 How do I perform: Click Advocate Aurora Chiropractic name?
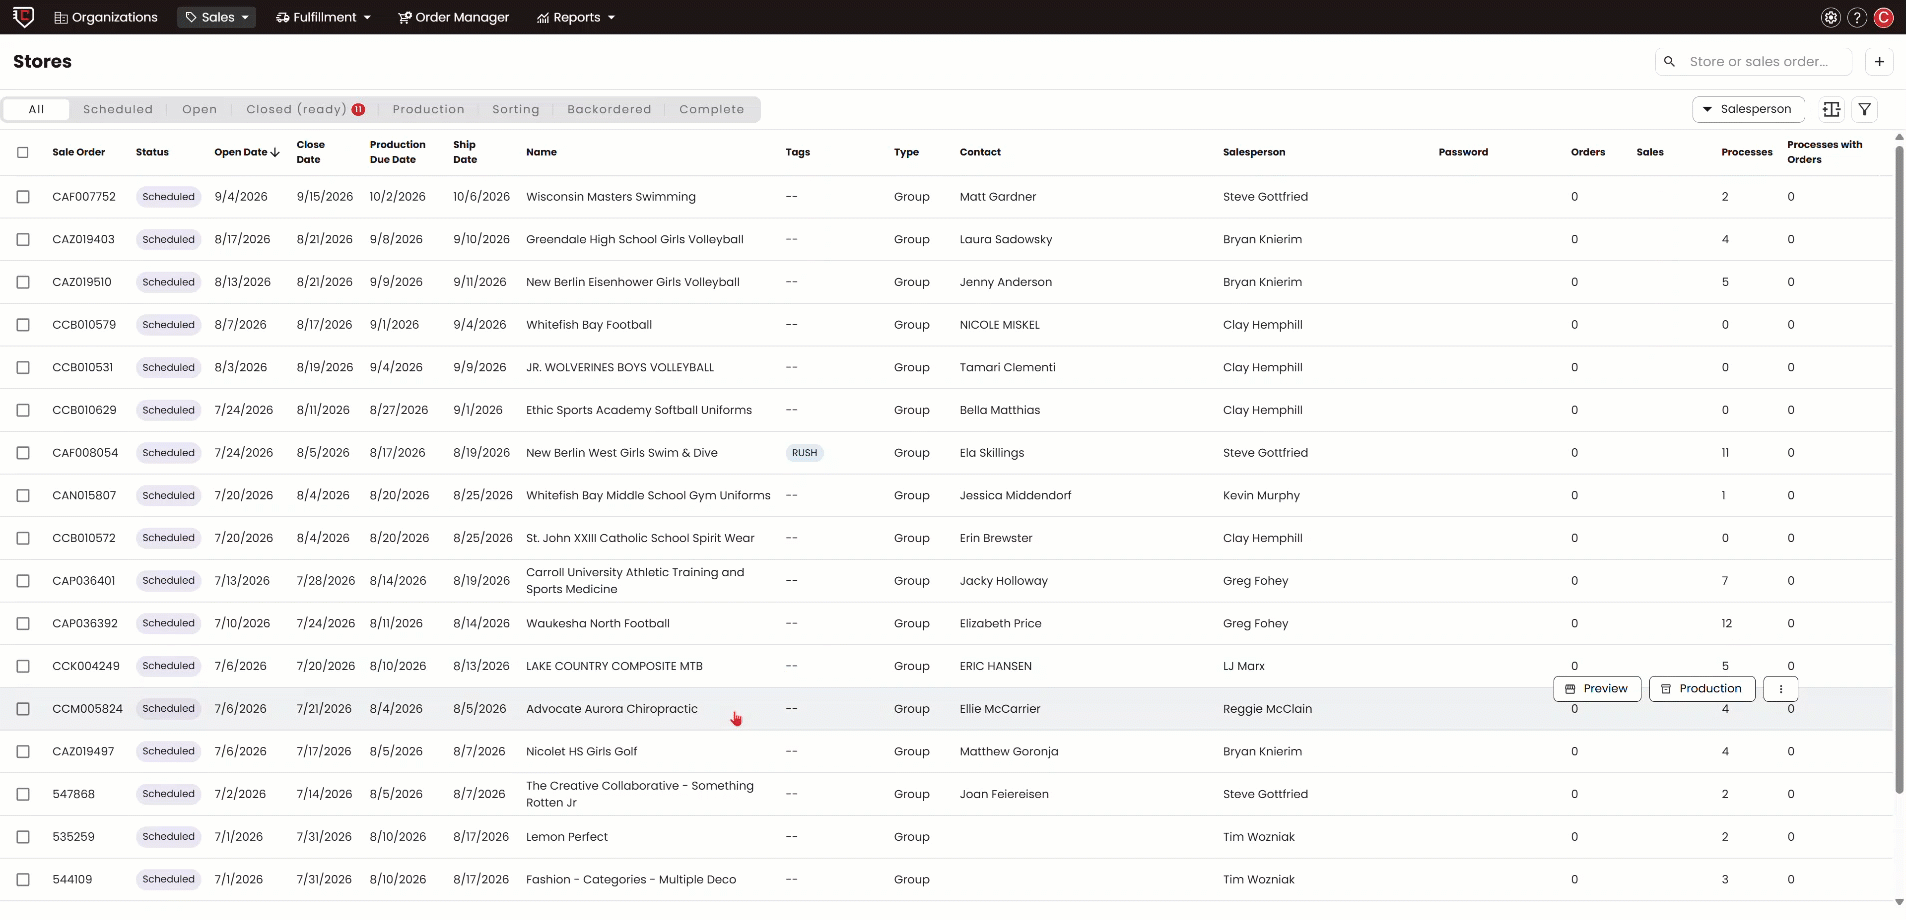[x=612, y=709]
